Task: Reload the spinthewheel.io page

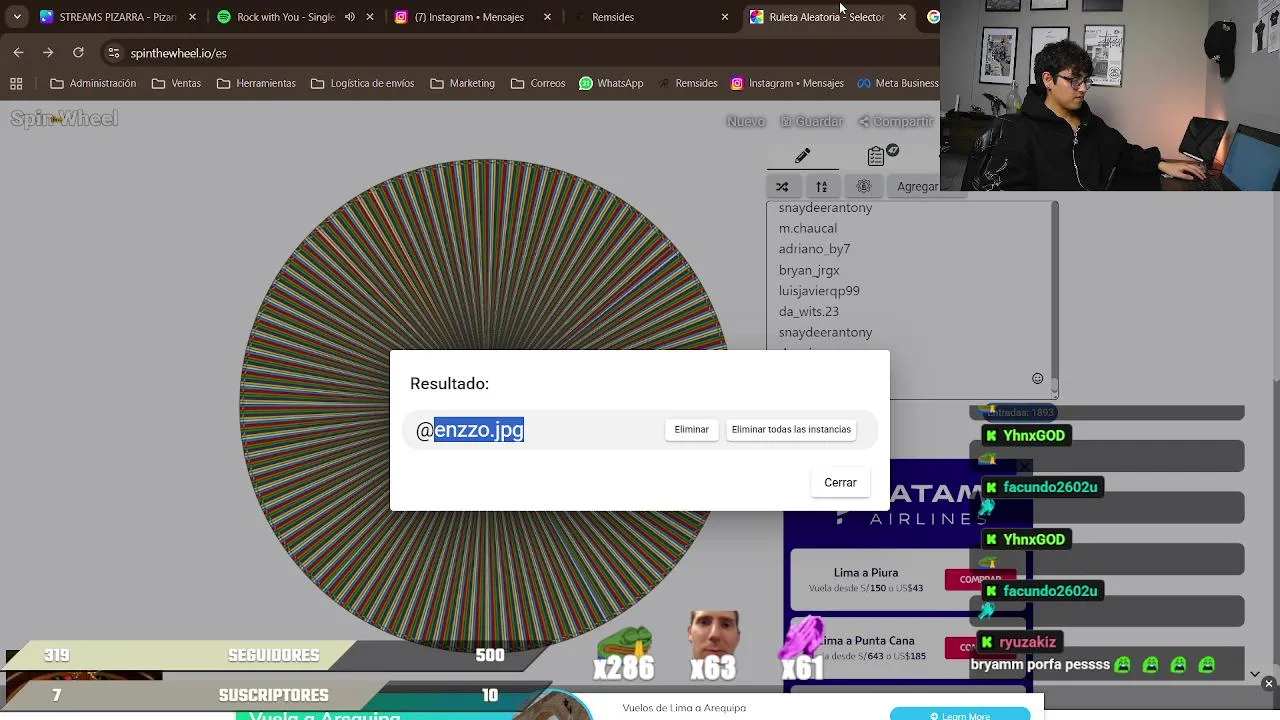Action: pyautogui.click(x=78, y=52)
